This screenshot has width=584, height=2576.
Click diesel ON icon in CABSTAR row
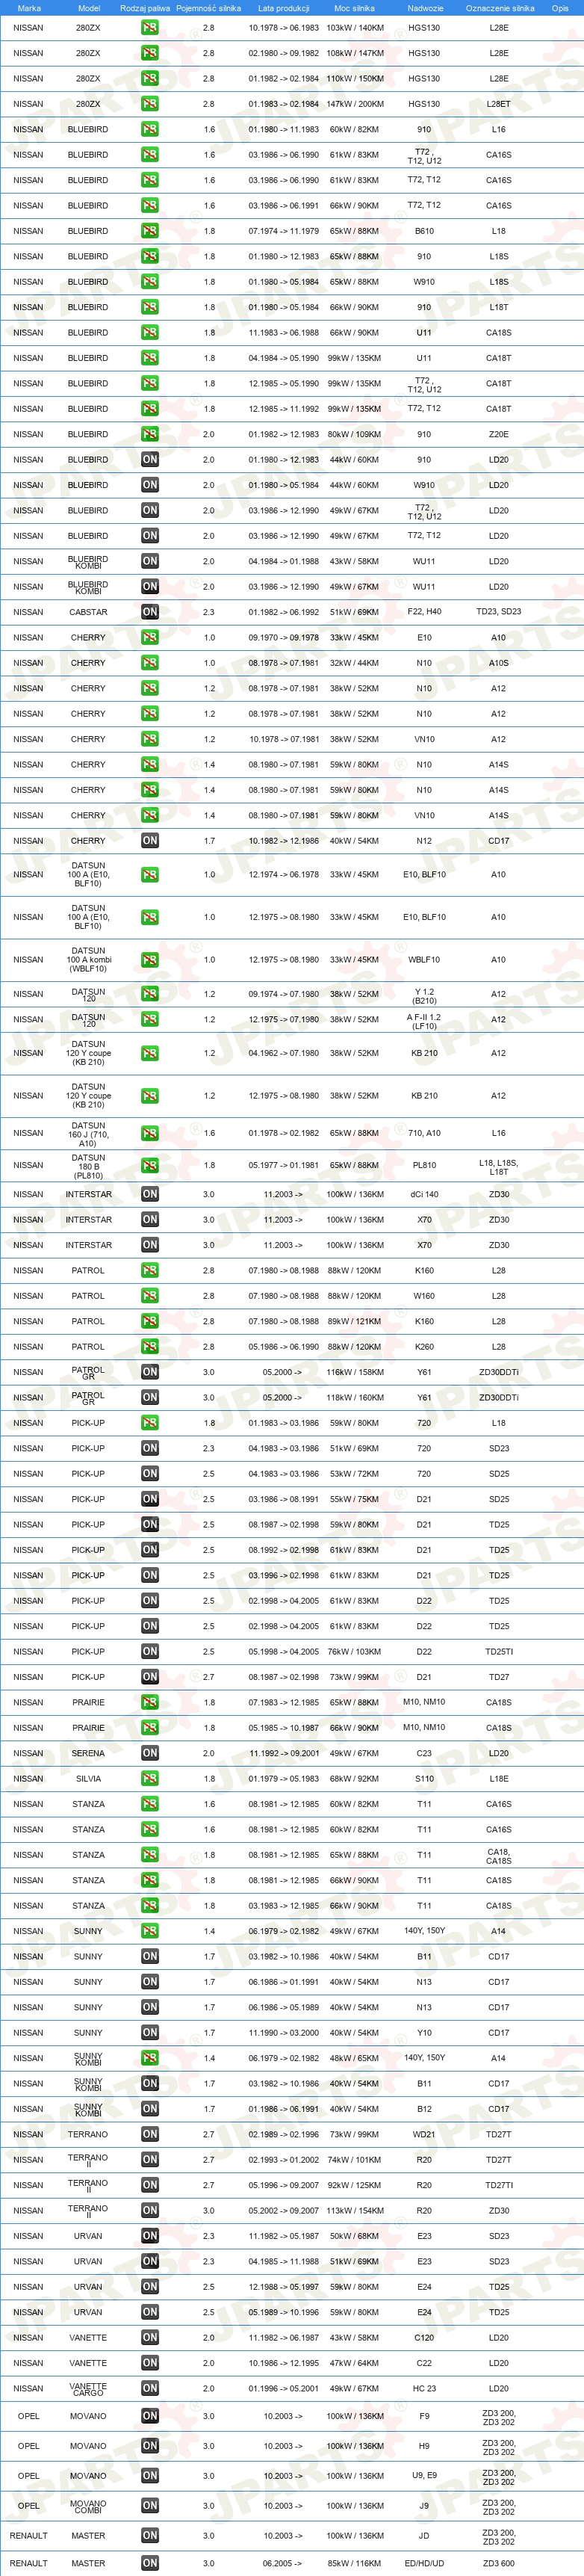click(149, 612)
